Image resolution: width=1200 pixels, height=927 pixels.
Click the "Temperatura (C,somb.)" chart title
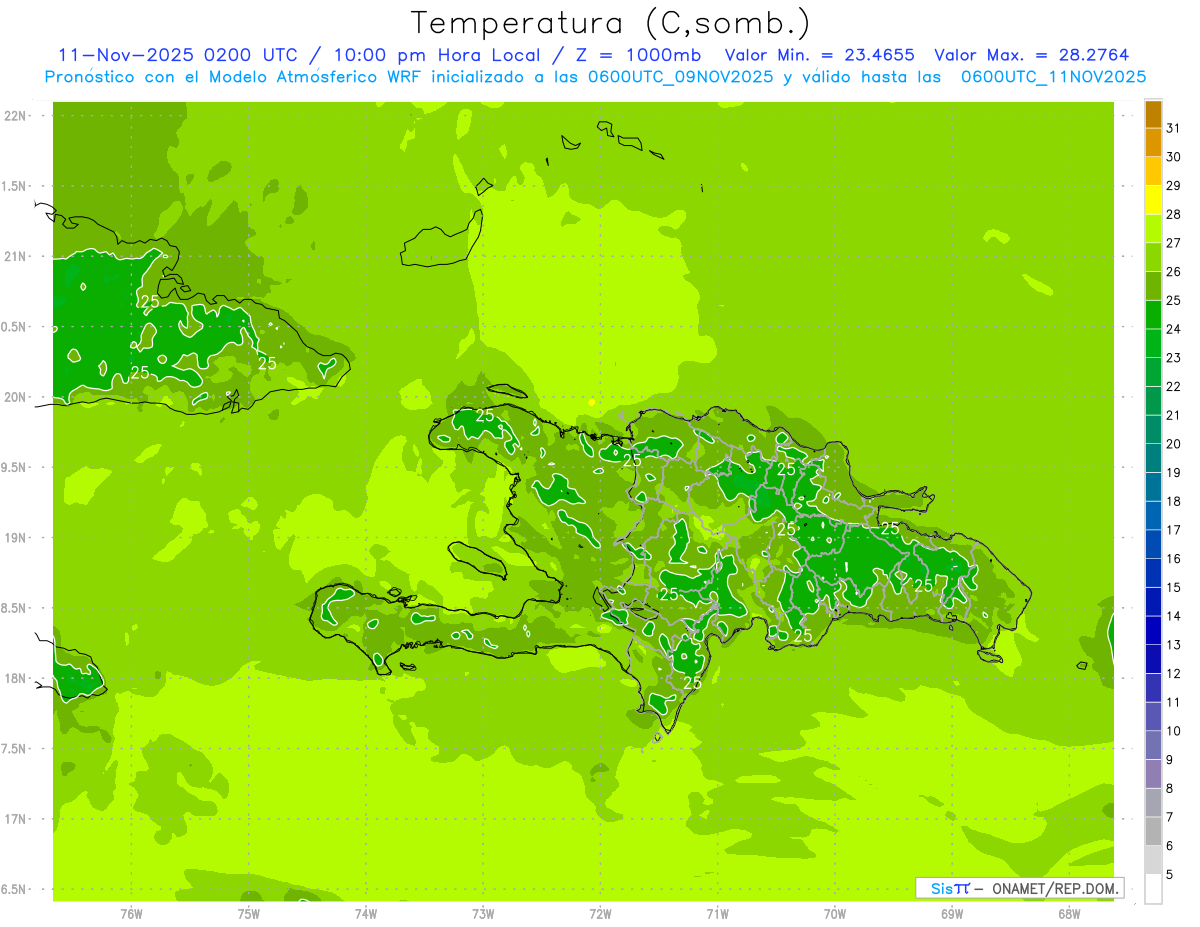tap(611, 23)
